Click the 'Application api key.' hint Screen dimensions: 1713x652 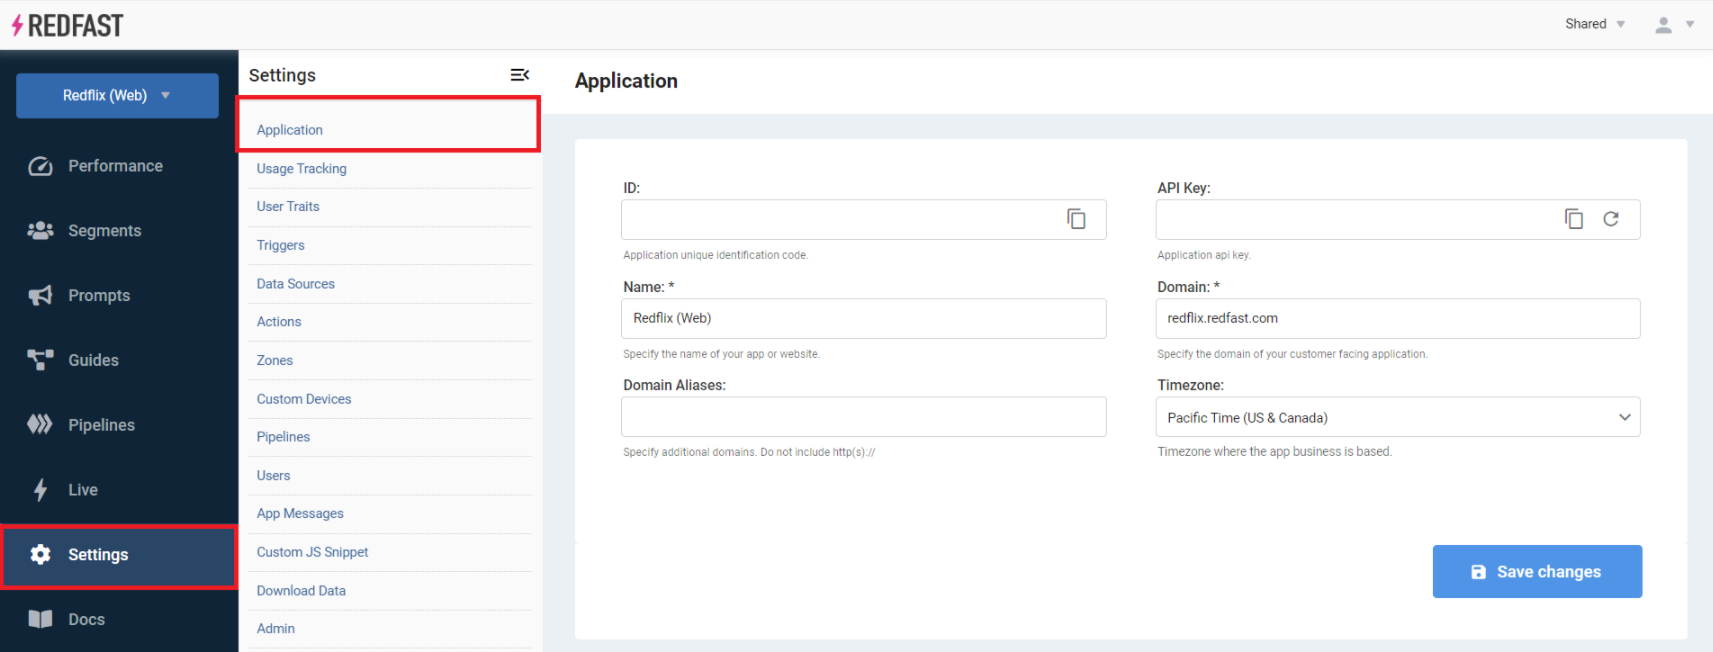(x=1204, y=255)
